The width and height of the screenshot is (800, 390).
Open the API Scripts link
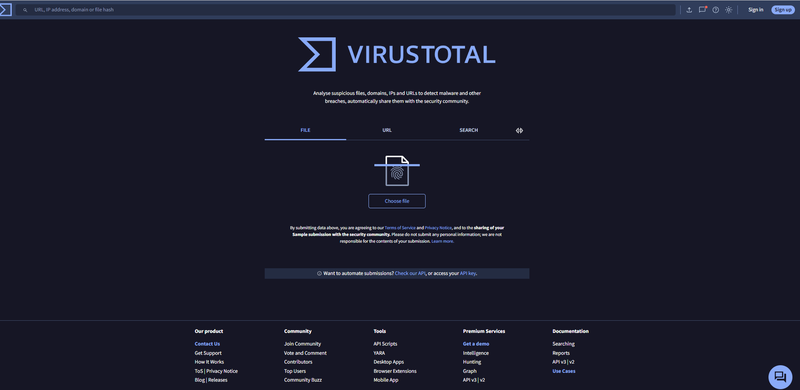click(385, 344)
